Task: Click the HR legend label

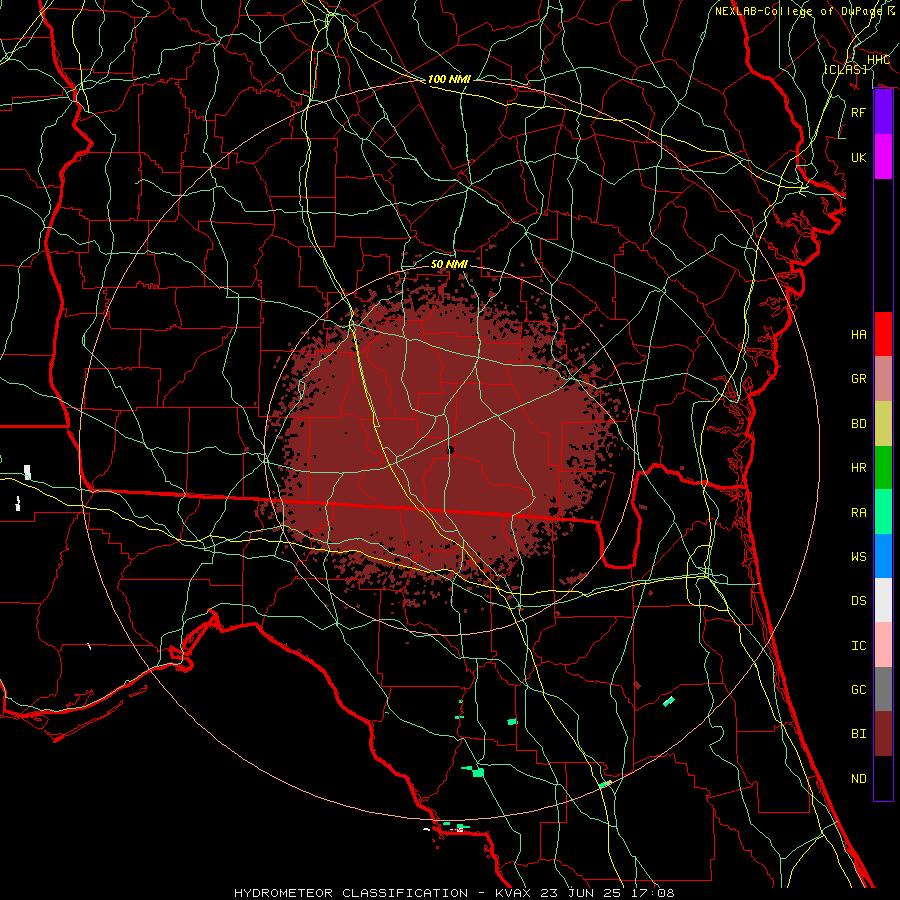Action: pos(859,468)
